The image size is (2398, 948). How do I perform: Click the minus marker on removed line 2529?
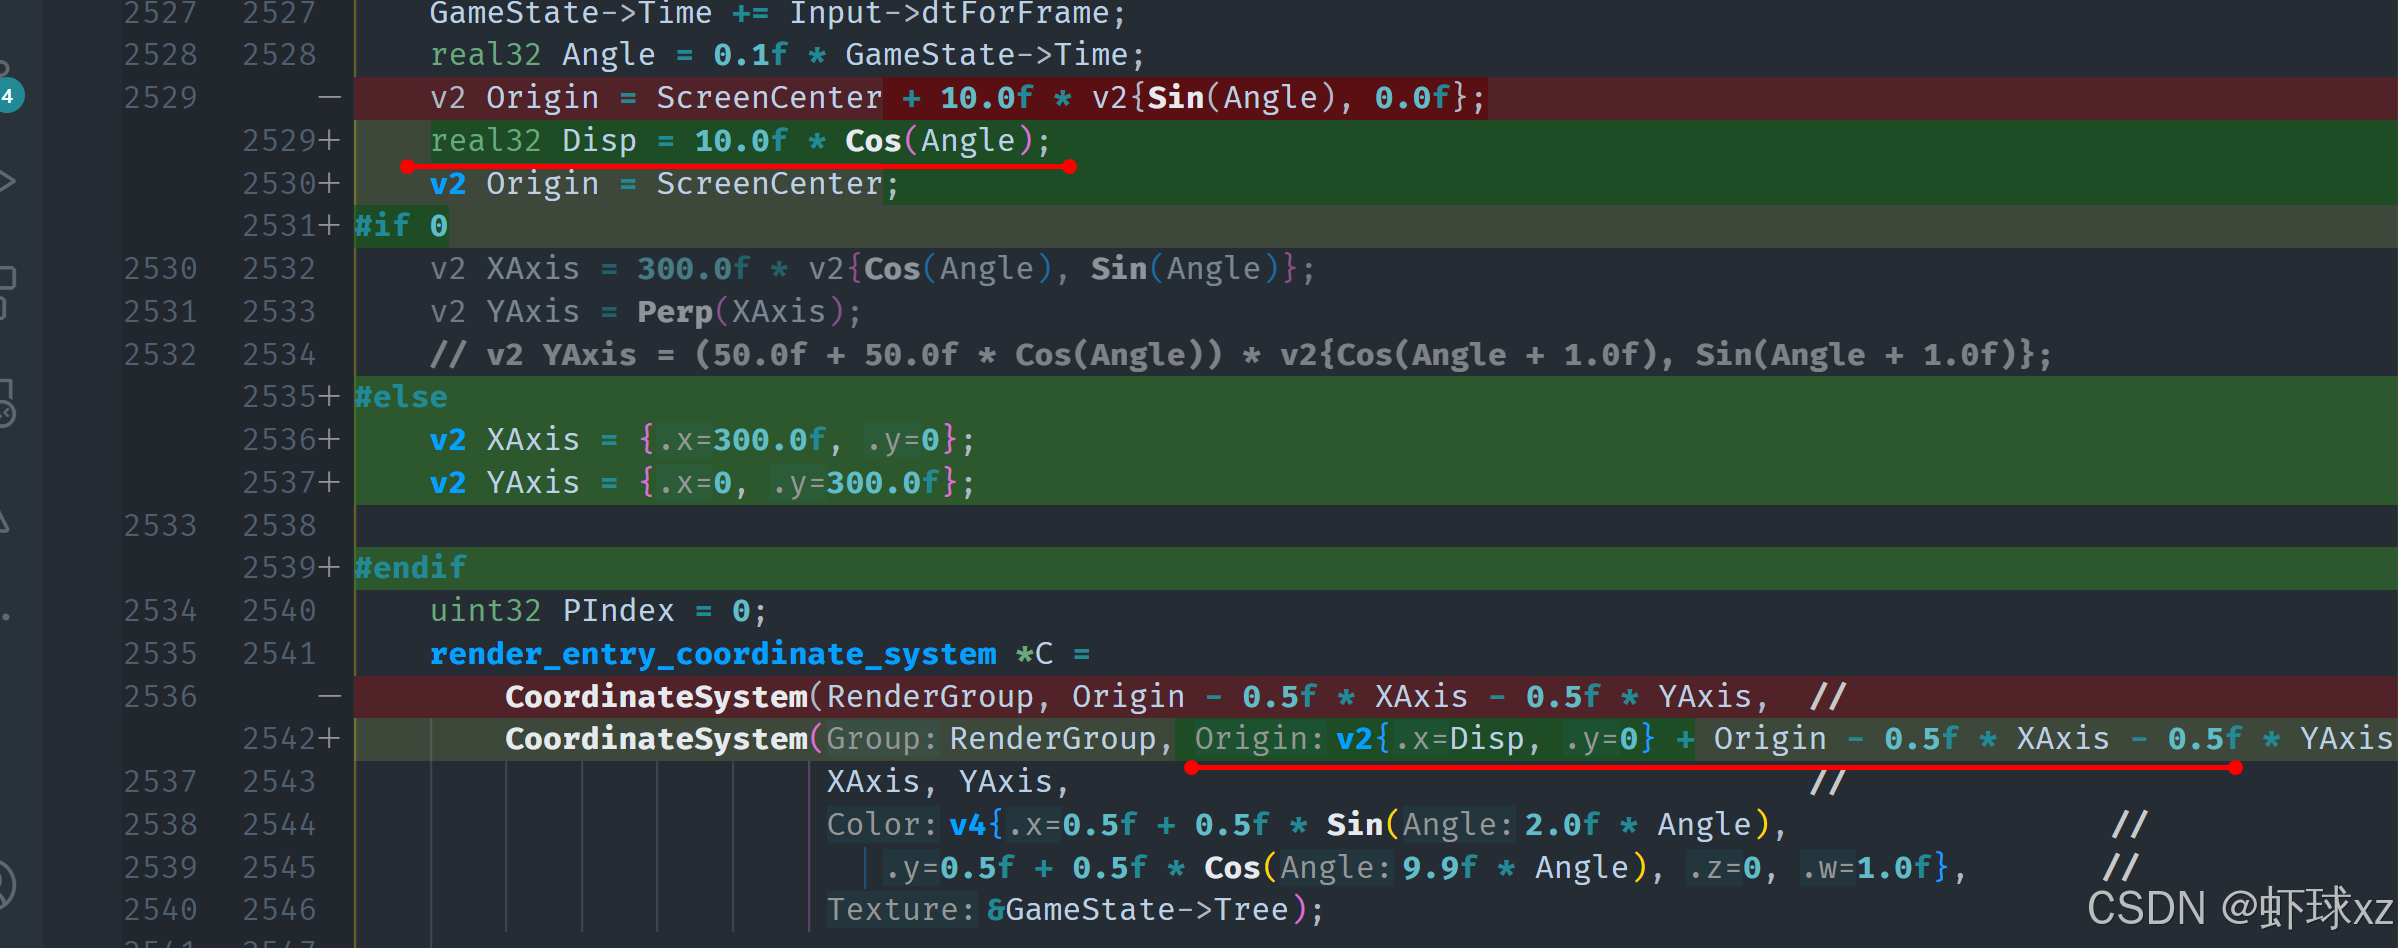pos(330,98)
